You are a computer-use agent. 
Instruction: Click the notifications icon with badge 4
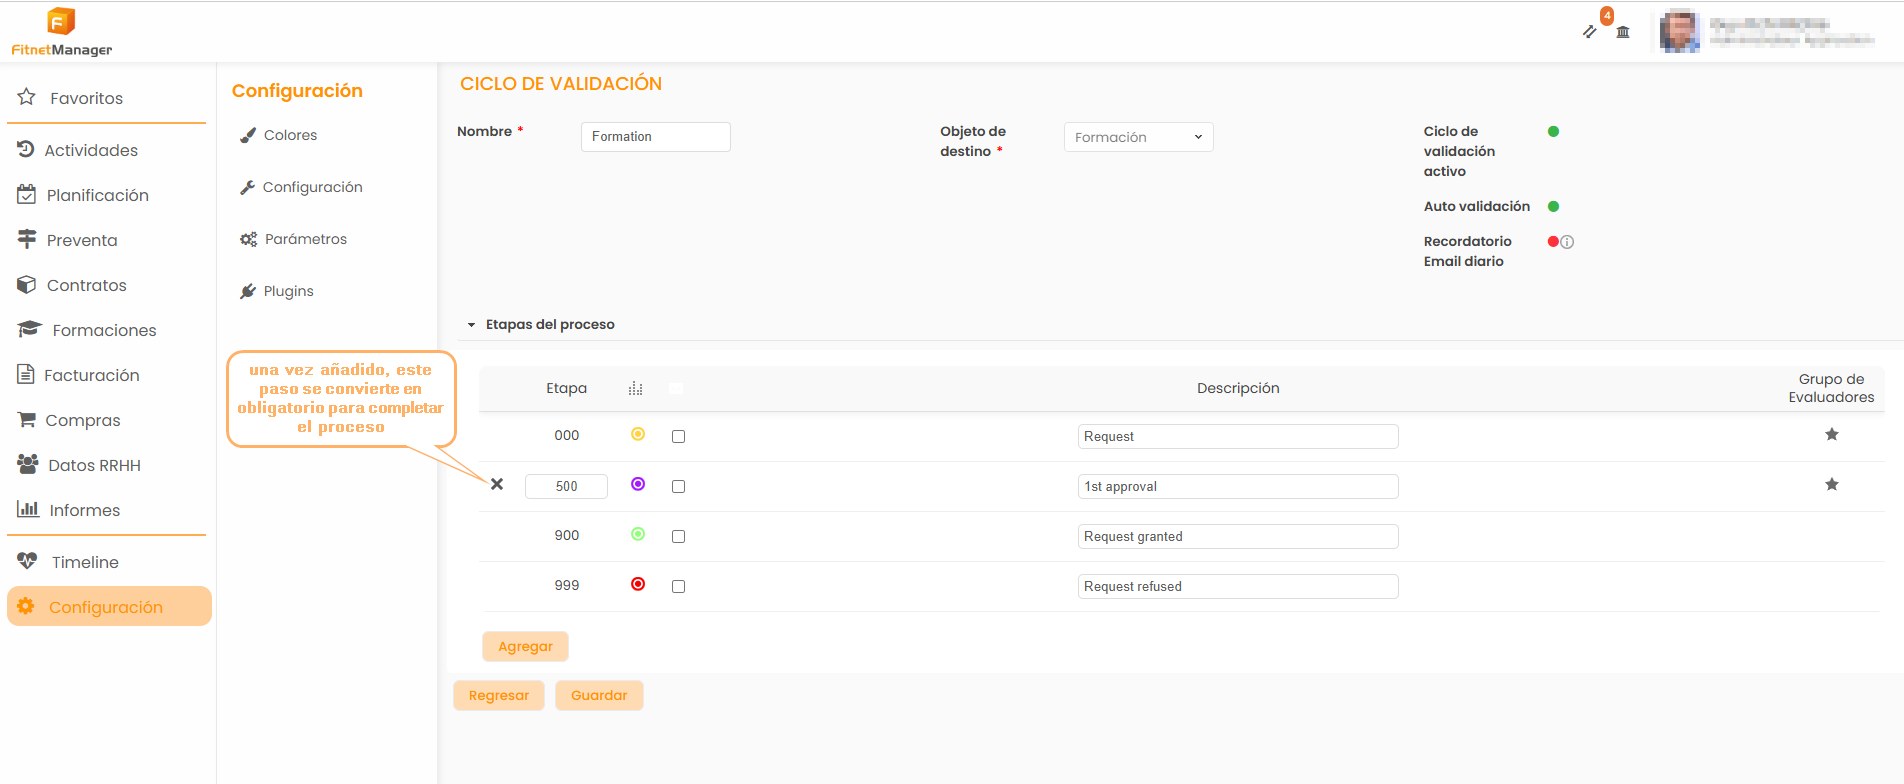[x=1591, y=30]
